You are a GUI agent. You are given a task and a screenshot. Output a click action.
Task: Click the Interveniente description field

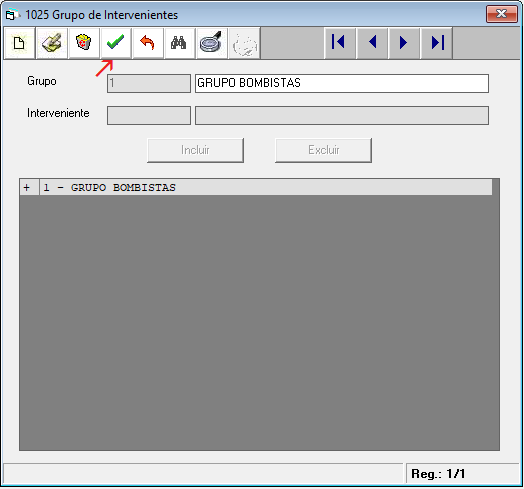click(342, 115)
